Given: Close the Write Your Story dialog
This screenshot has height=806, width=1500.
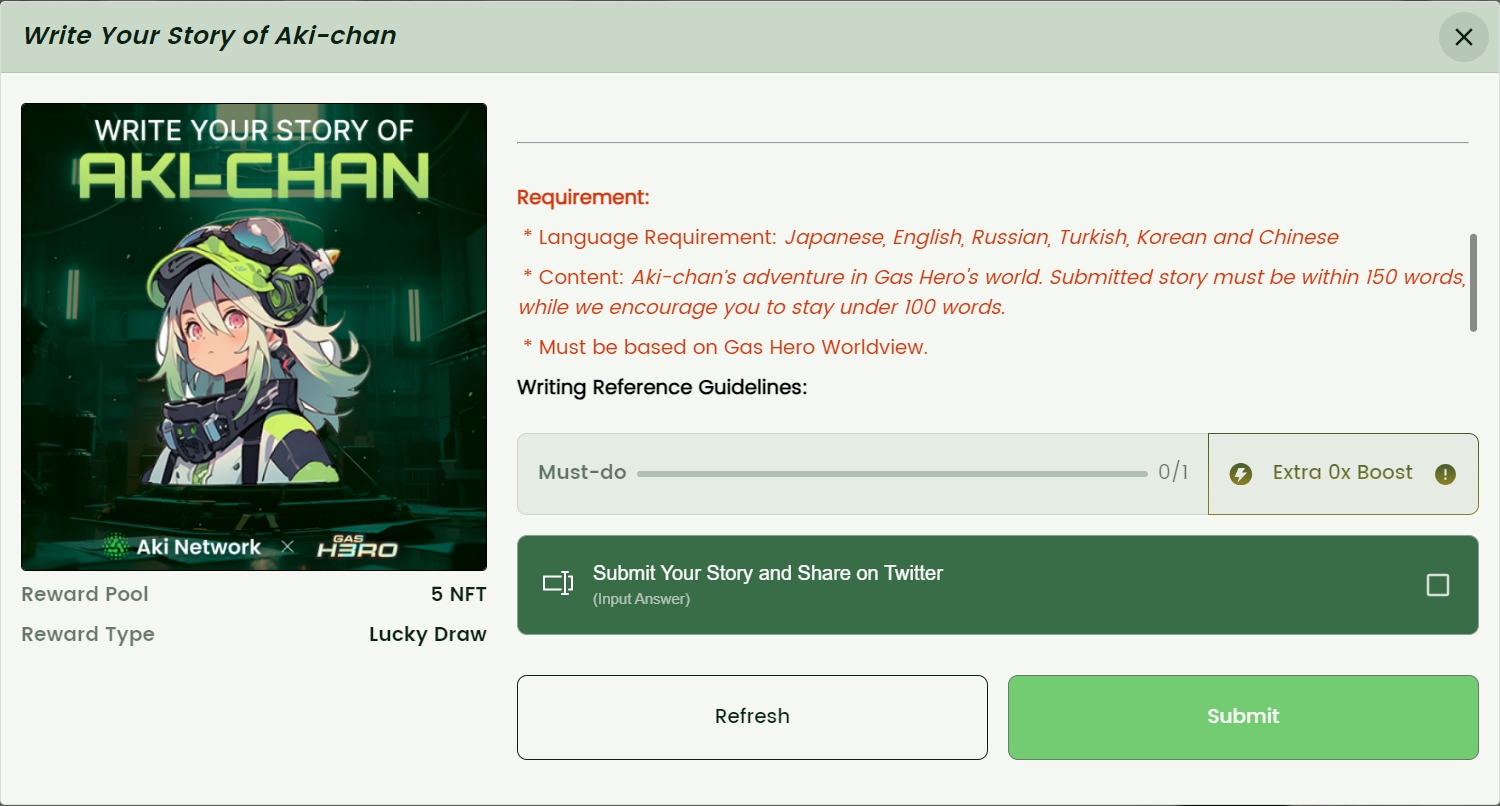Looking at the screenshot, I should tap(1464, 37).
